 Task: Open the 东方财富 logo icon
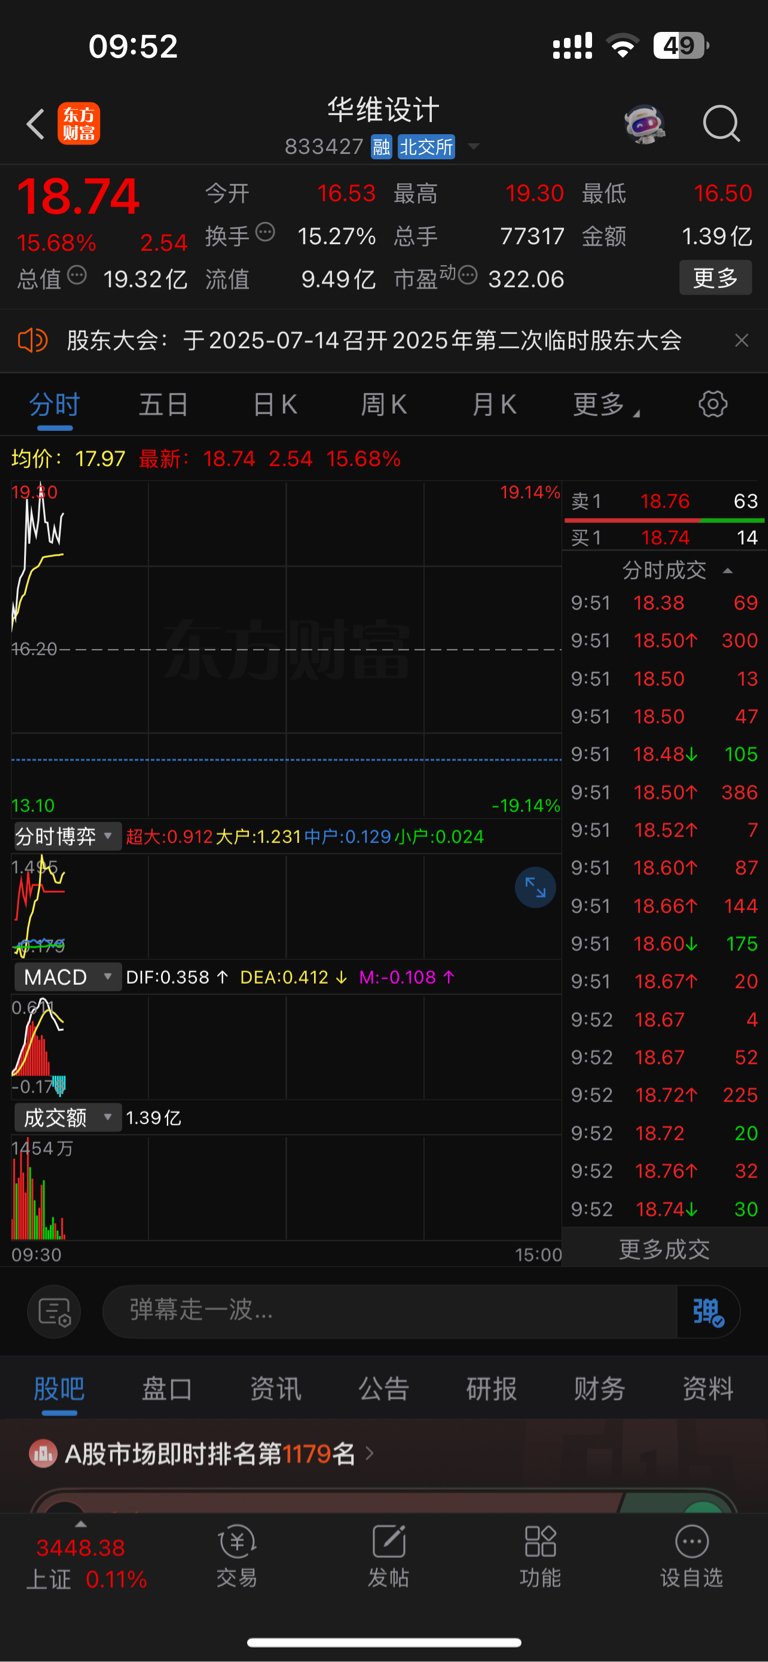[x=78, y=124]
